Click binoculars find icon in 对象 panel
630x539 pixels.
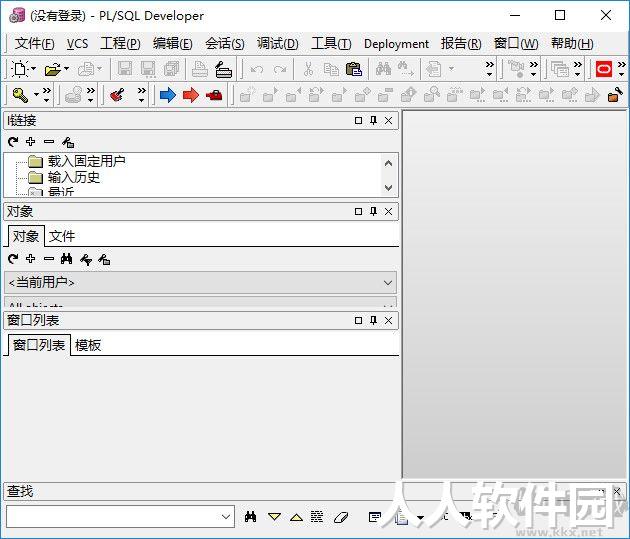tap(67, 259)
